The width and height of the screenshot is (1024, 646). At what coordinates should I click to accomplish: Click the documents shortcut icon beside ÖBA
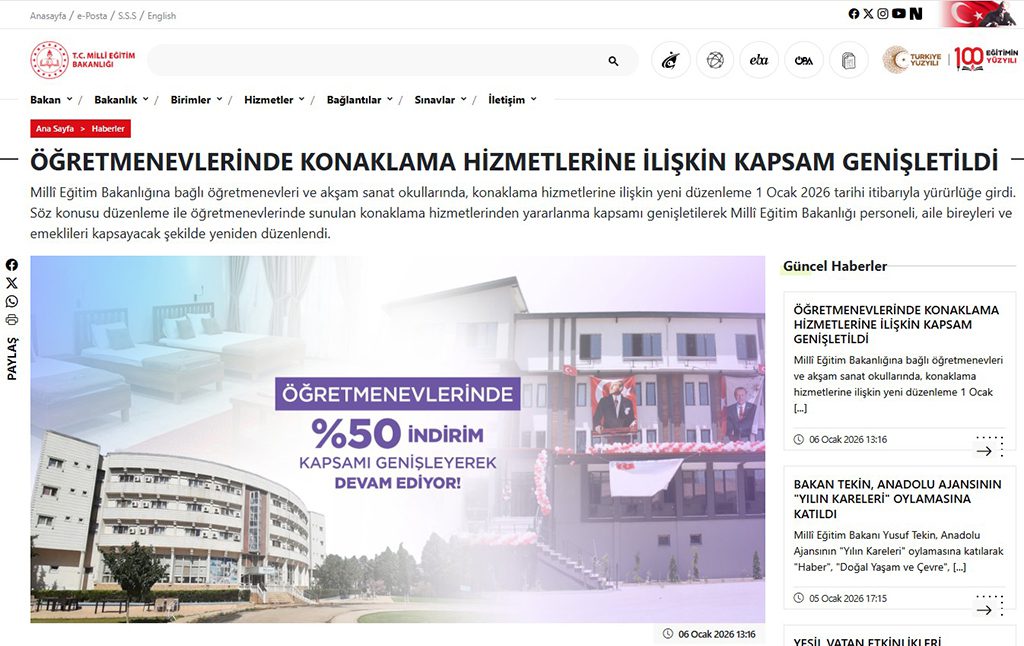(x=848, y=61)
